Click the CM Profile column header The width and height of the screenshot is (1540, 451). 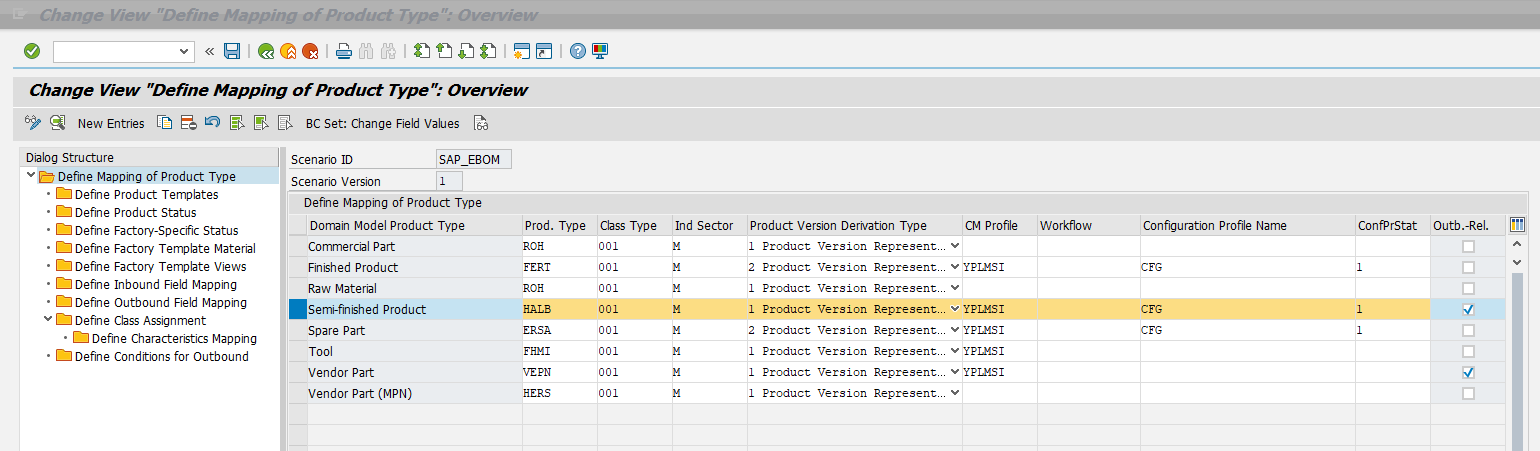pyautogui.click(x=999, y=225)
